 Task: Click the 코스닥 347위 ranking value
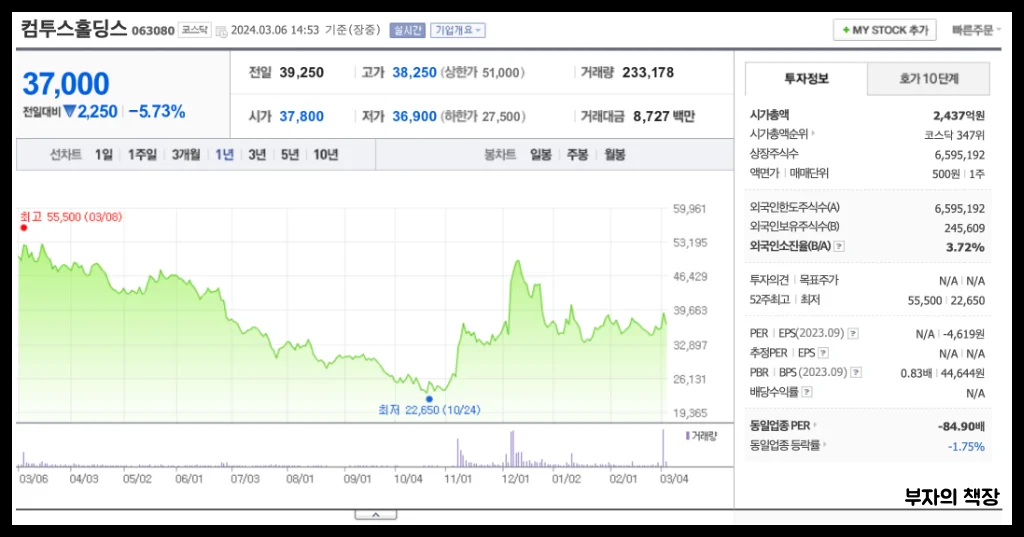coord(954,135)
